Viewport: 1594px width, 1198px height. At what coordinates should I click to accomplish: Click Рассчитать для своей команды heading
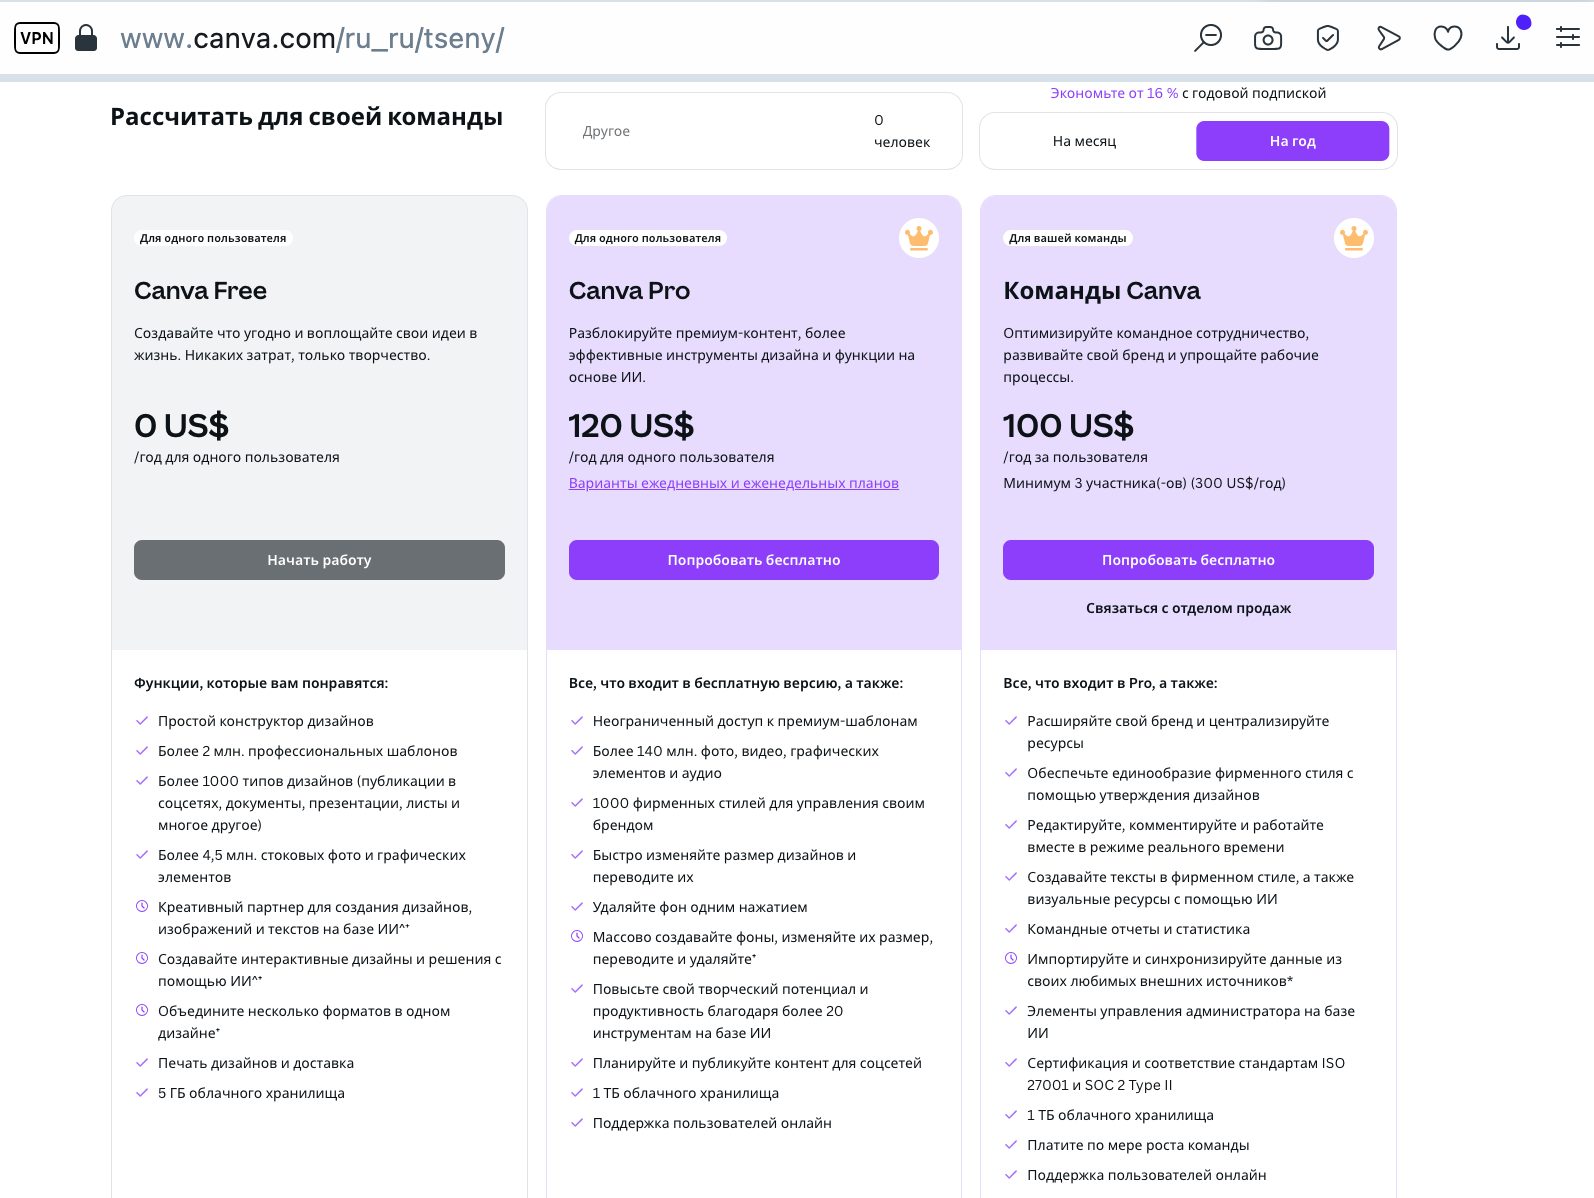pos(306,117)
